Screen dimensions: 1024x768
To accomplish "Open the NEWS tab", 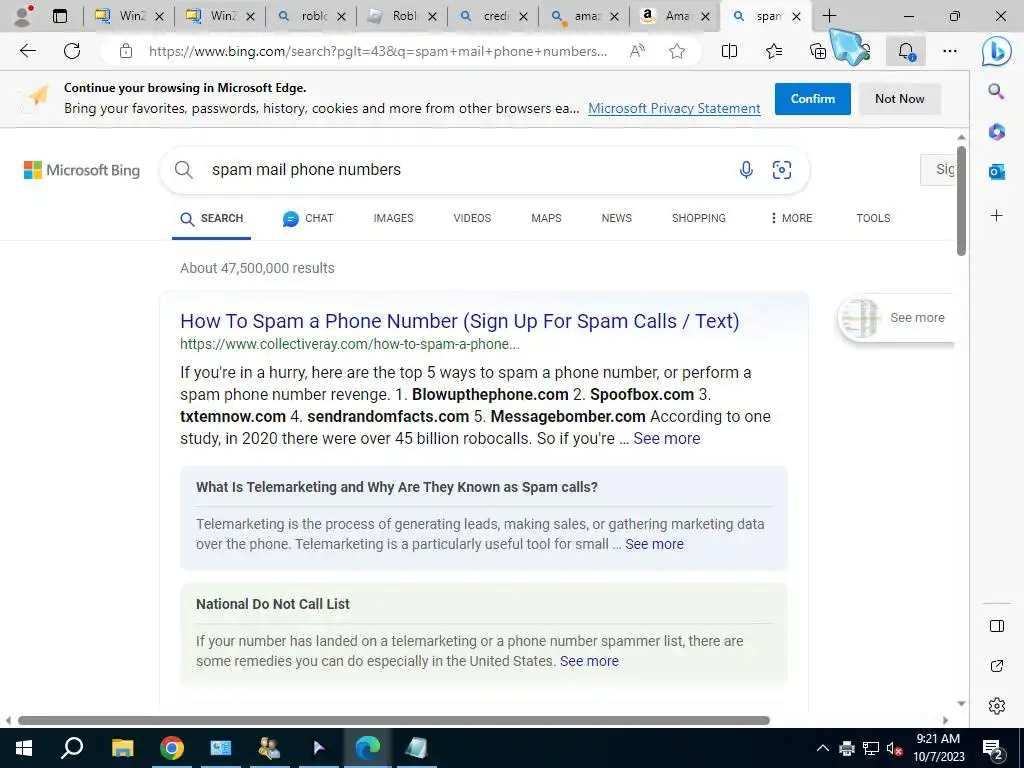I will click(616, 218).
